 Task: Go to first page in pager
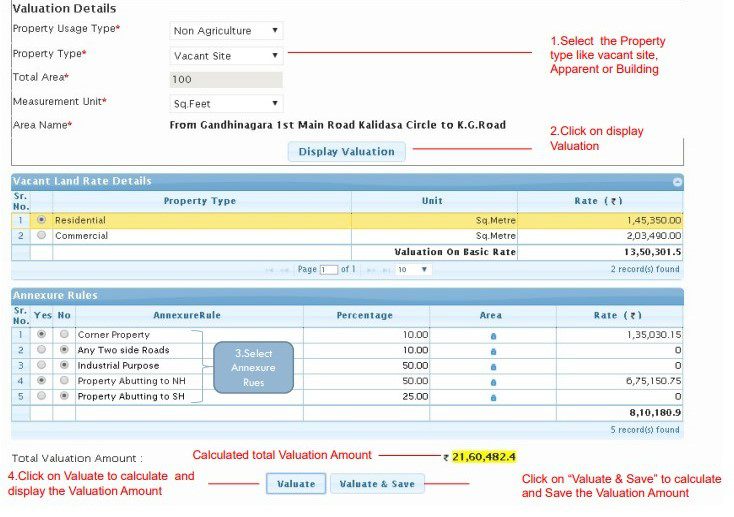(270, 270)
